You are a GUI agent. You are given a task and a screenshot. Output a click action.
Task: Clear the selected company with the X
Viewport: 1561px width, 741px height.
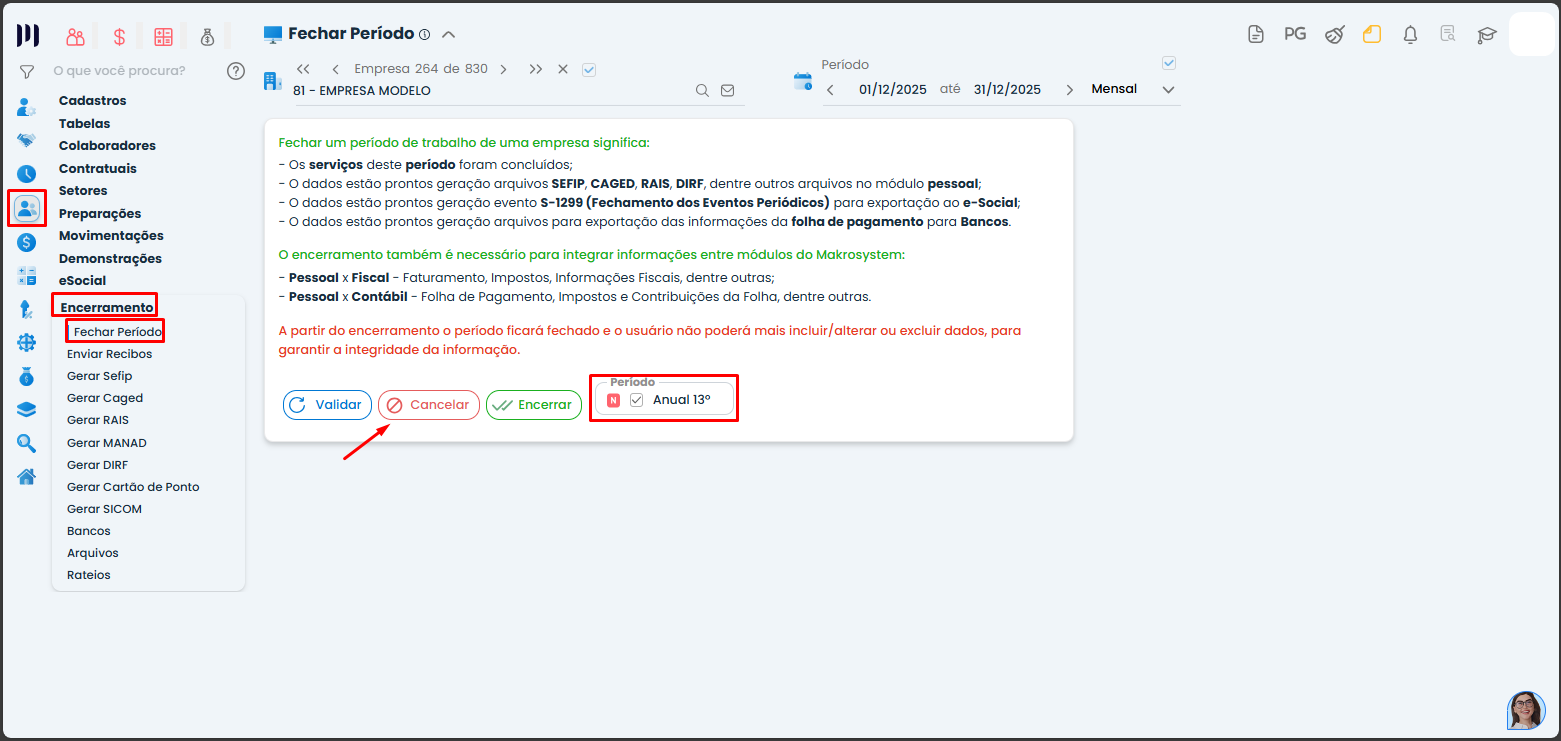coord(563,69)
